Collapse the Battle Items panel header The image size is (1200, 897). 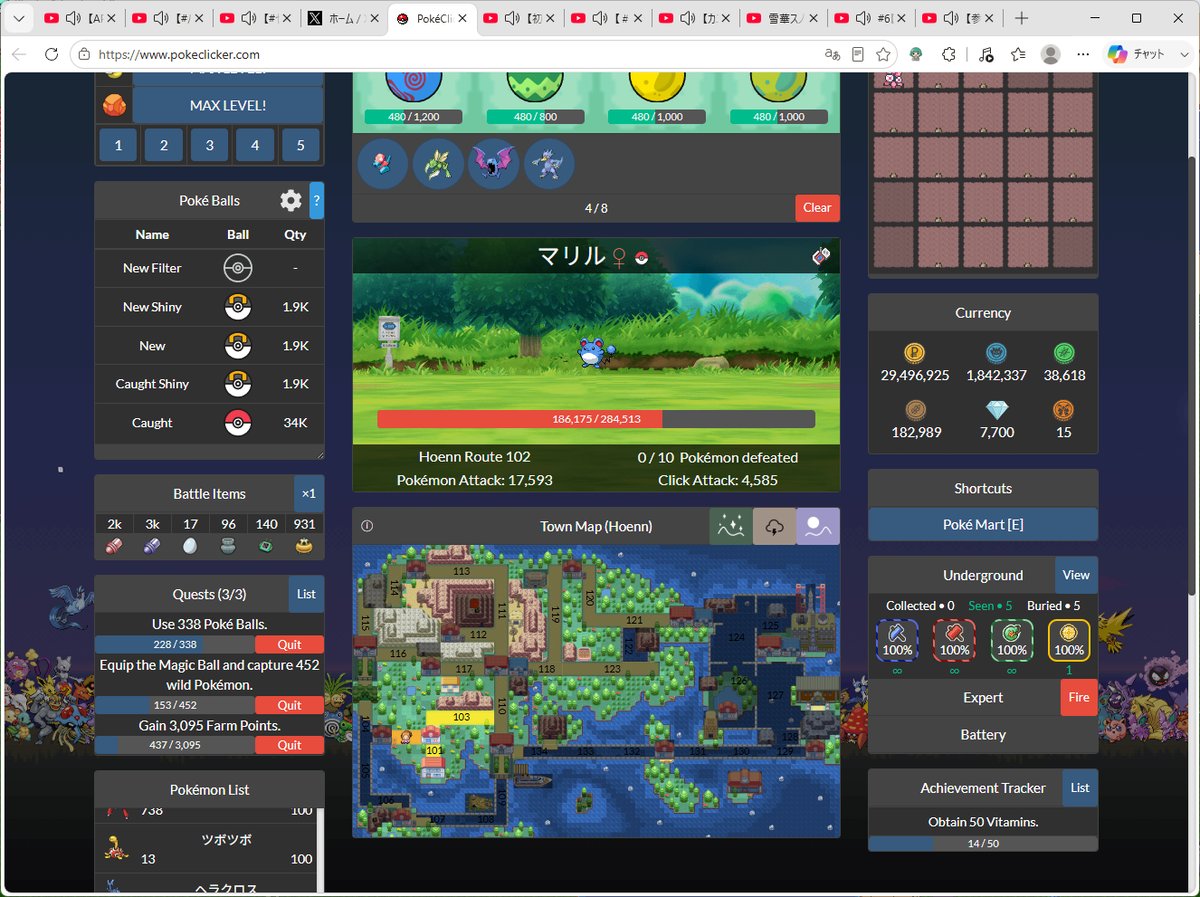click(x=209, y=494)
